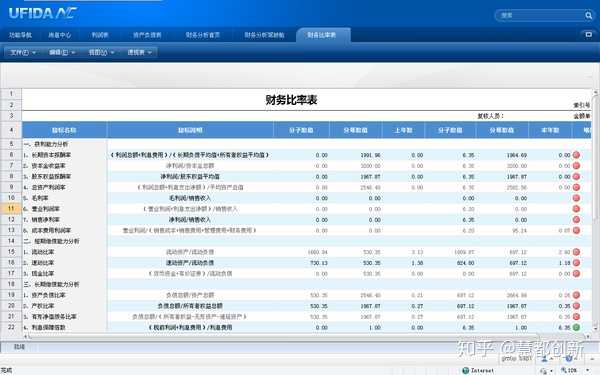Image resolution: width=600 pixels, height=375 pixels.
Task: Click the 指标说明 column header
Action: point(190,130)
